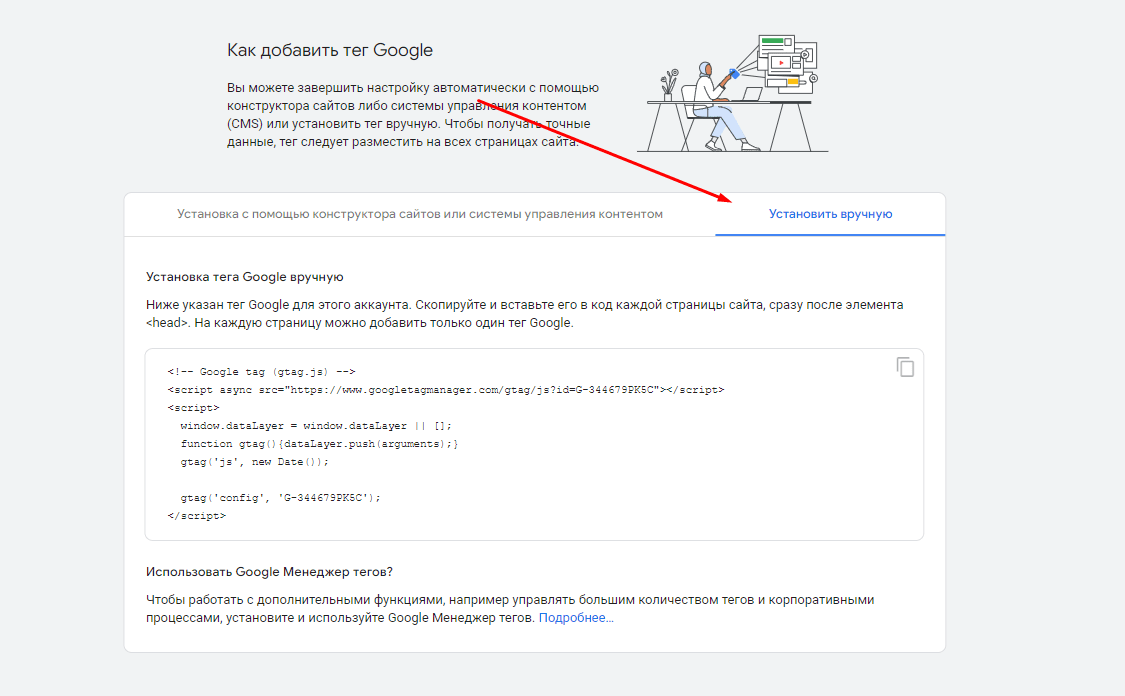Click the googletagmanager script src URL line
1125x696 pixels.
pyautogui.click(x=445, y=389)
